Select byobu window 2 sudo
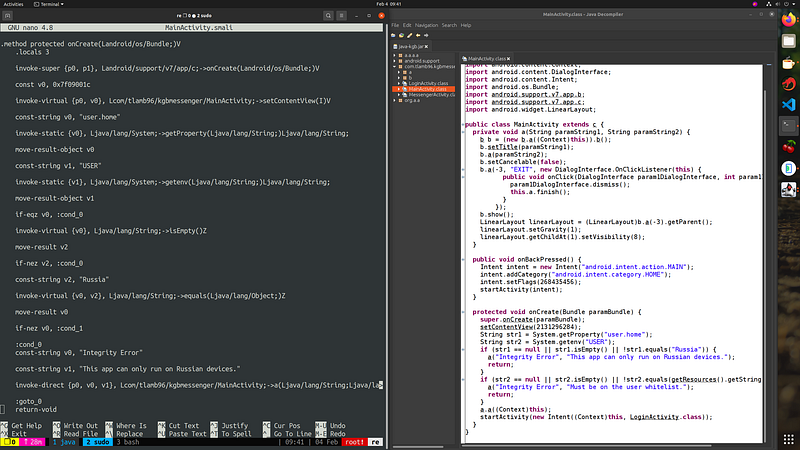 click(97, 442)
